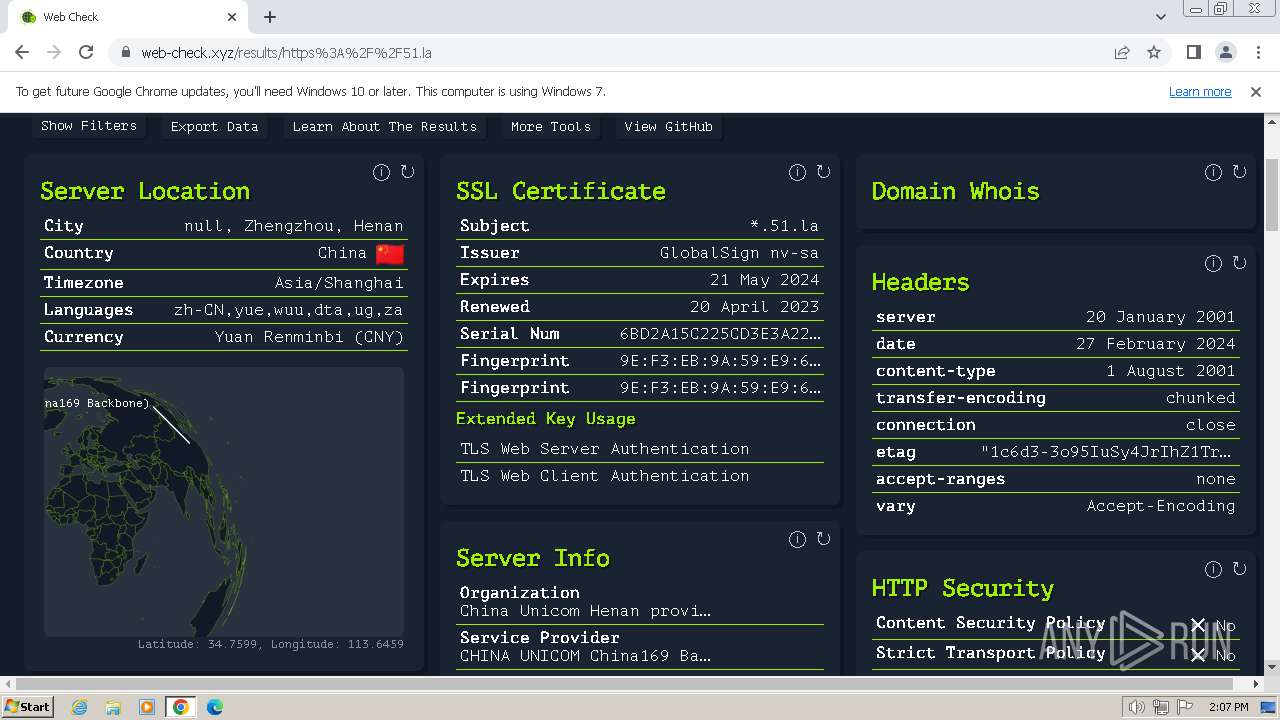Follow the Learn more link
This screenshot has height=720, width=1280.
1200,91
